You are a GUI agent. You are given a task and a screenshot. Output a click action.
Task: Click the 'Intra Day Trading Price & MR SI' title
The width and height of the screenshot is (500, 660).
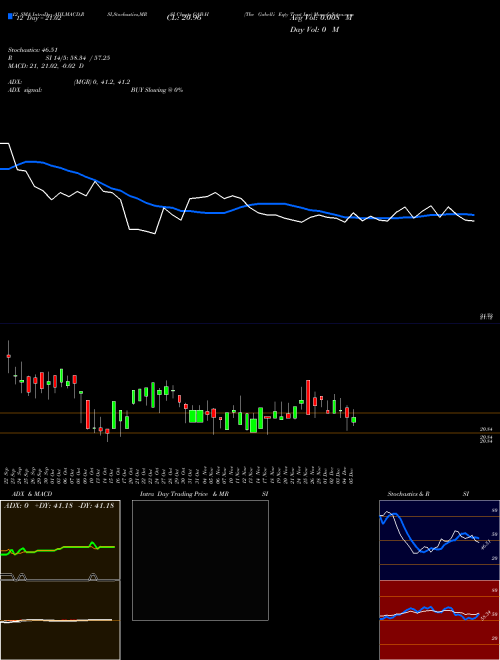[x=204, y=494]
